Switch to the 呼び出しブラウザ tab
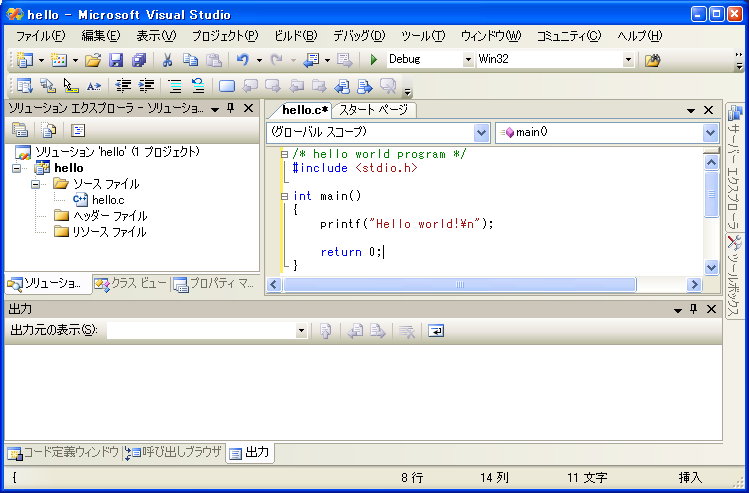The height and width of the screenshot is (493, 749). [174, 452]
